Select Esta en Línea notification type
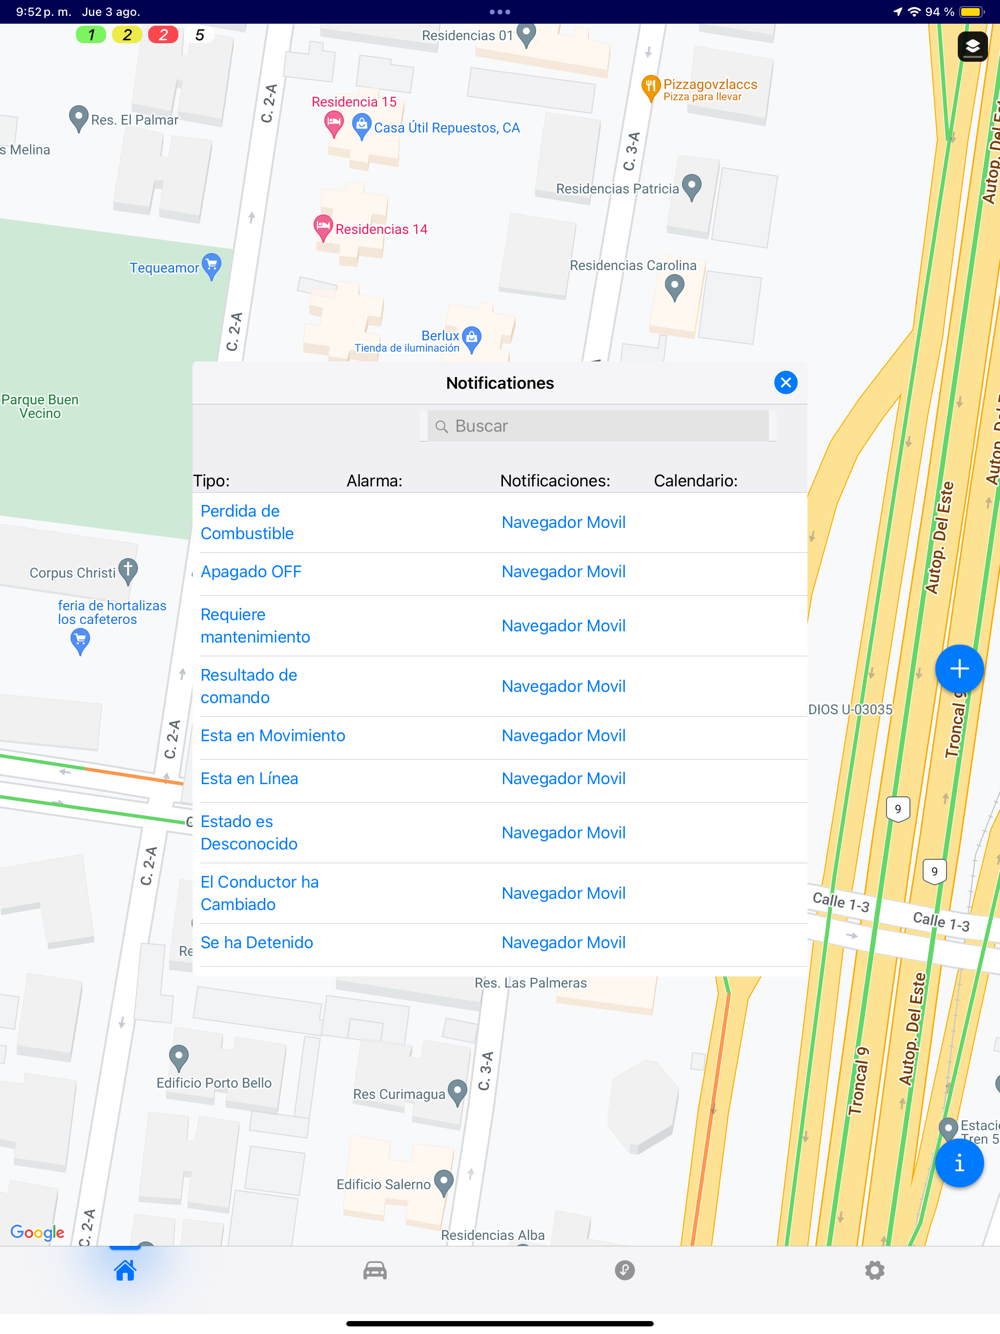Viewport: 1000px width, 1334px height. (x=249, y=779)
